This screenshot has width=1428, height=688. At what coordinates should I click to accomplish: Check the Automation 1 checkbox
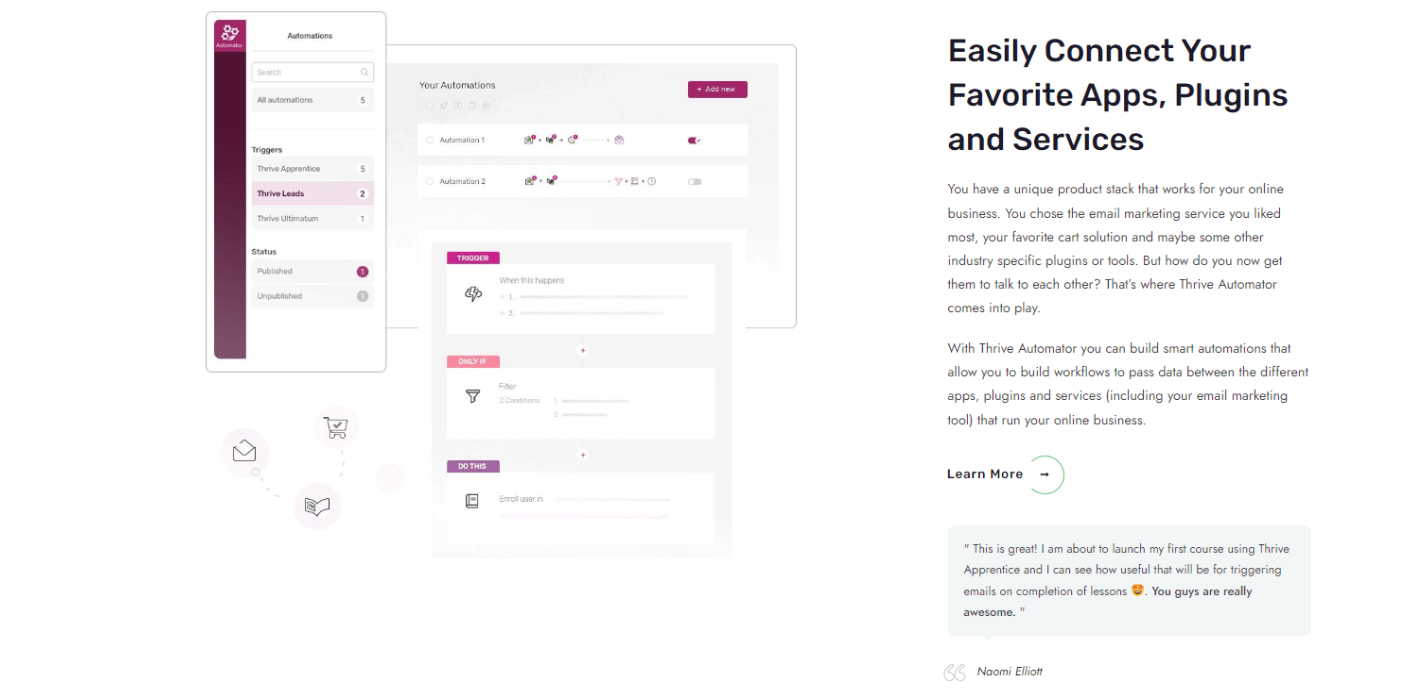[430, 140]
